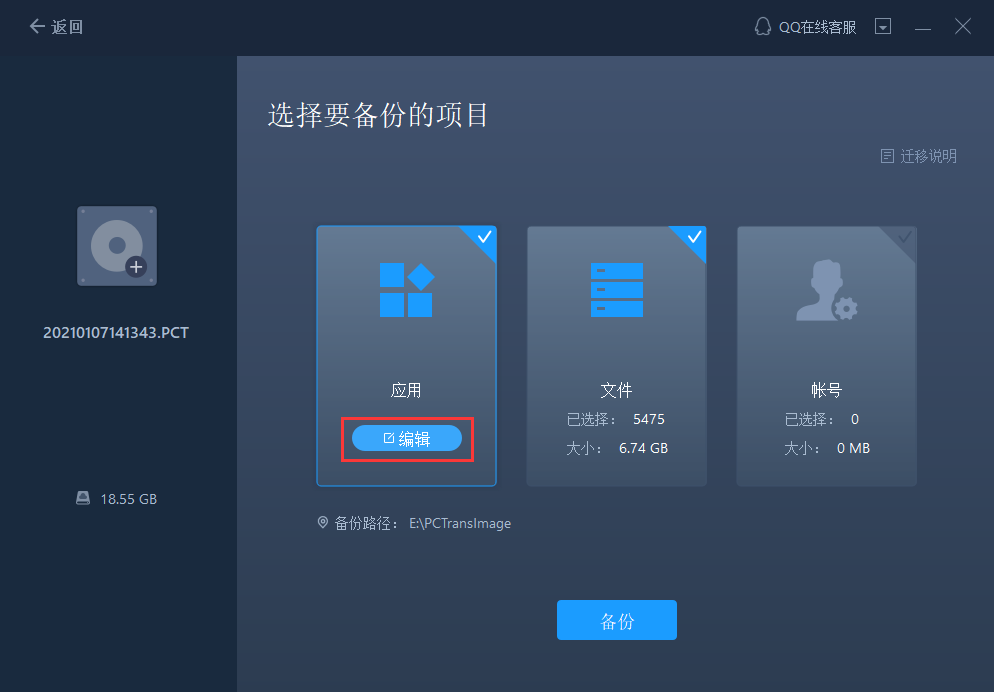Image resolution: width=994 pixels, height=692 pixels.
Task: Uncheck the 文件 card checkmark
Action: click(694, 238)
